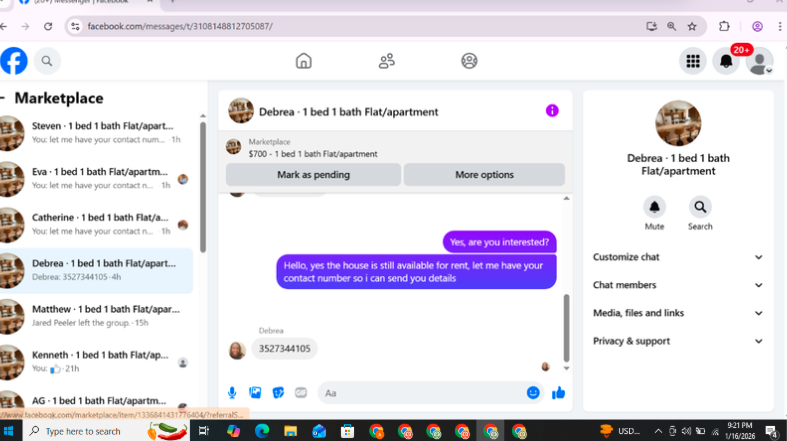Click the Windows taskbar search box
Screen dimensions: 787x441
coord(105,431)
